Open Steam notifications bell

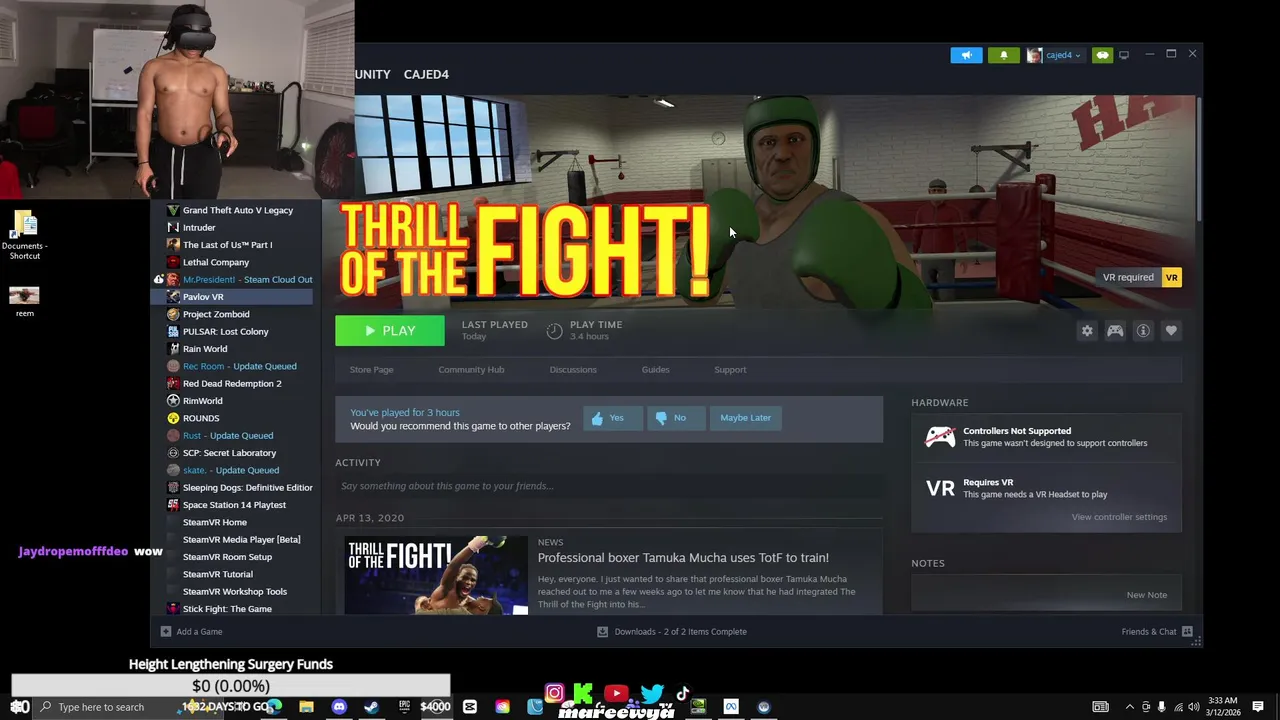tap(1004, 55)
